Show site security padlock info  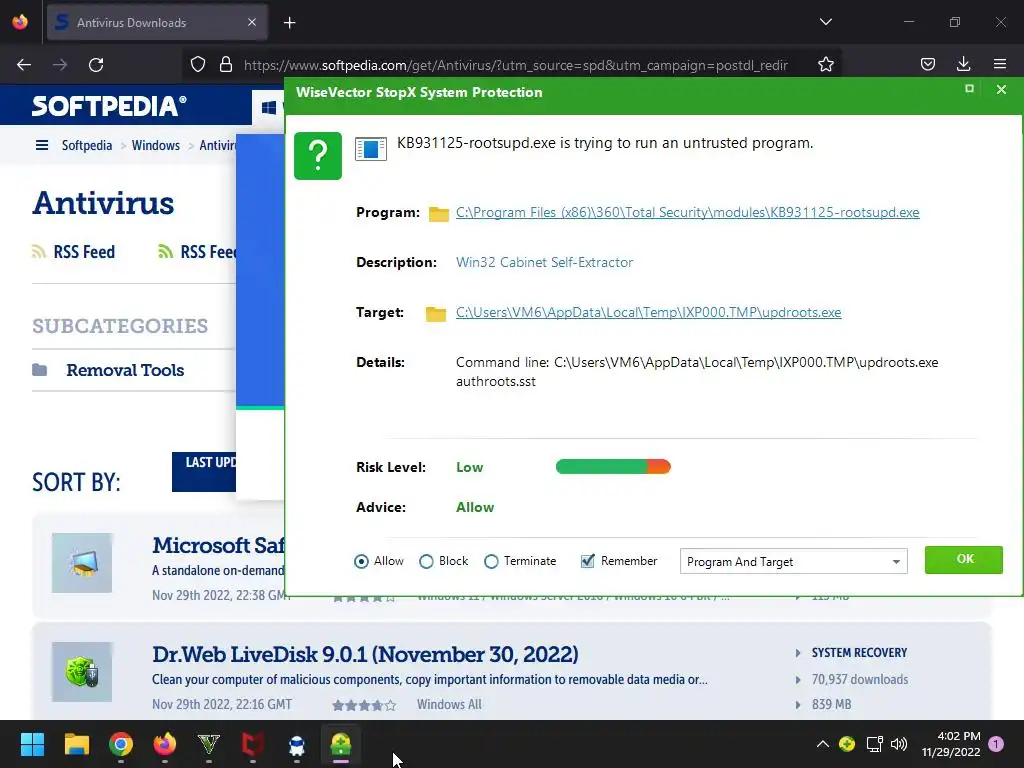coord(226,65)
